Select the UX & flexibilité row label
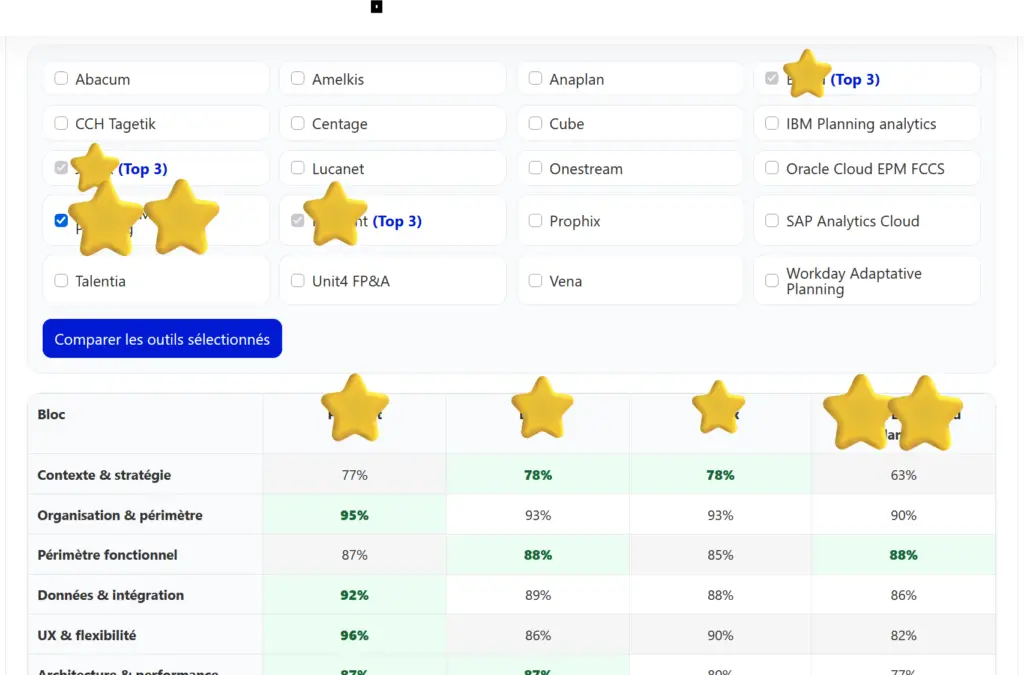The image size is (1024, 675). click(x=87, y=635)
